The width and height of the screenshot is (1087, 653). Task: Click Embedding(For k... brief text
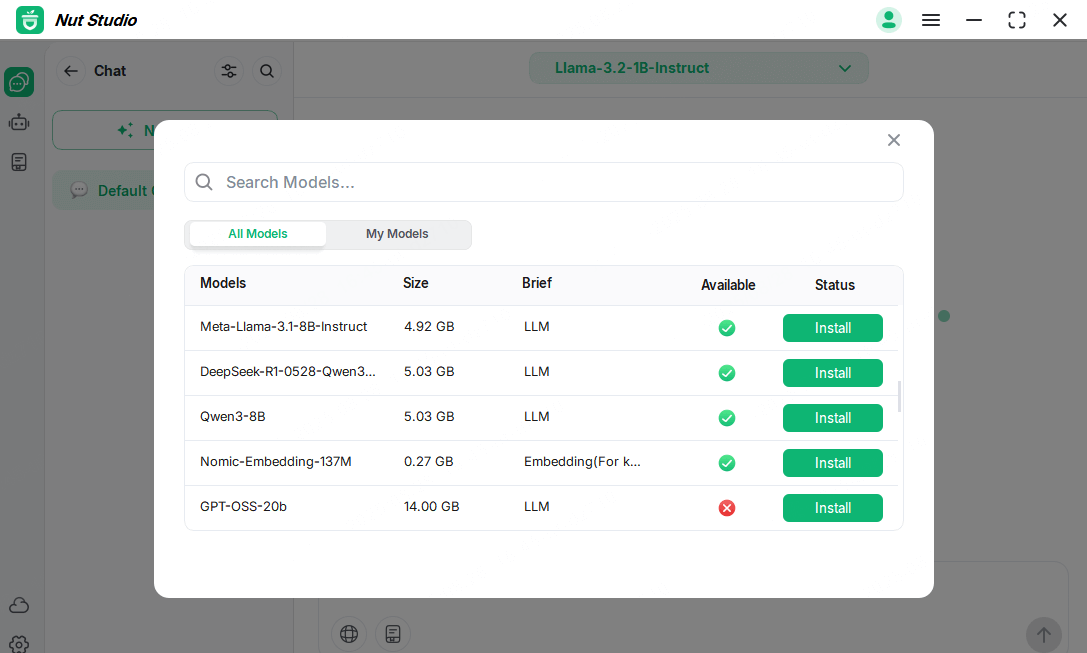coord(582,462)
